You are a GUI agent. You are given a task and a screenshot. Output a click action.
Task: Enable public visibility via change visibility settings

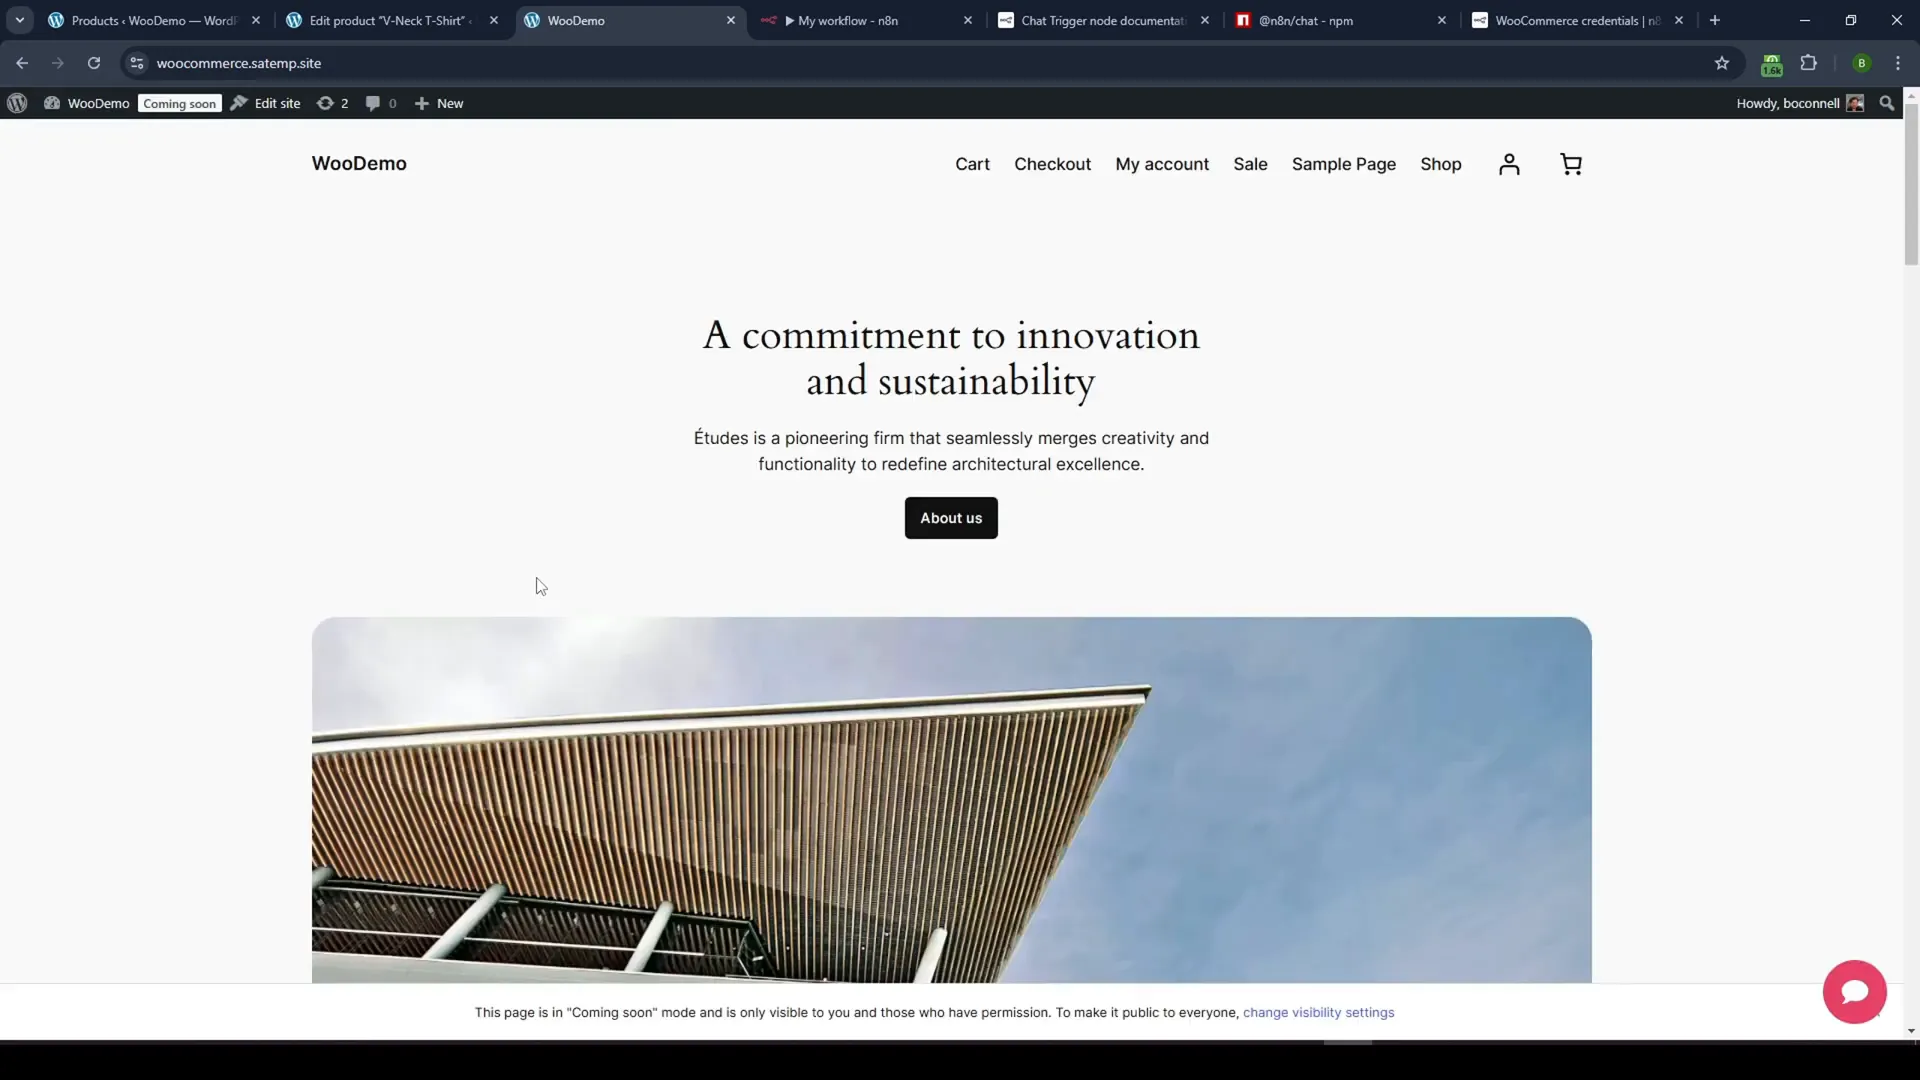point(1319,1011)
